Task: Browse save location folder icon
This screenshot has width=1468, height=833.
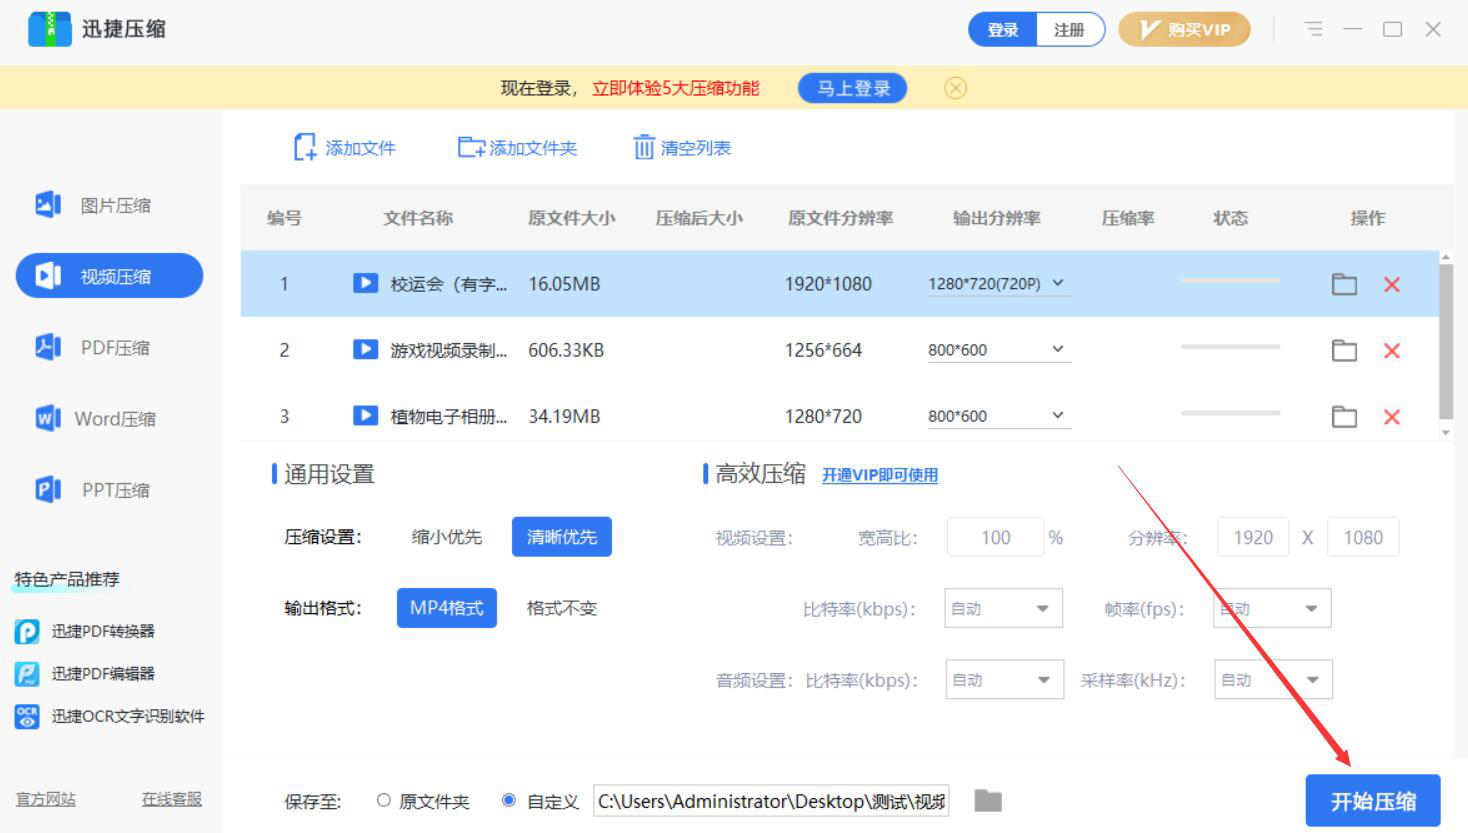Action: 988,801
